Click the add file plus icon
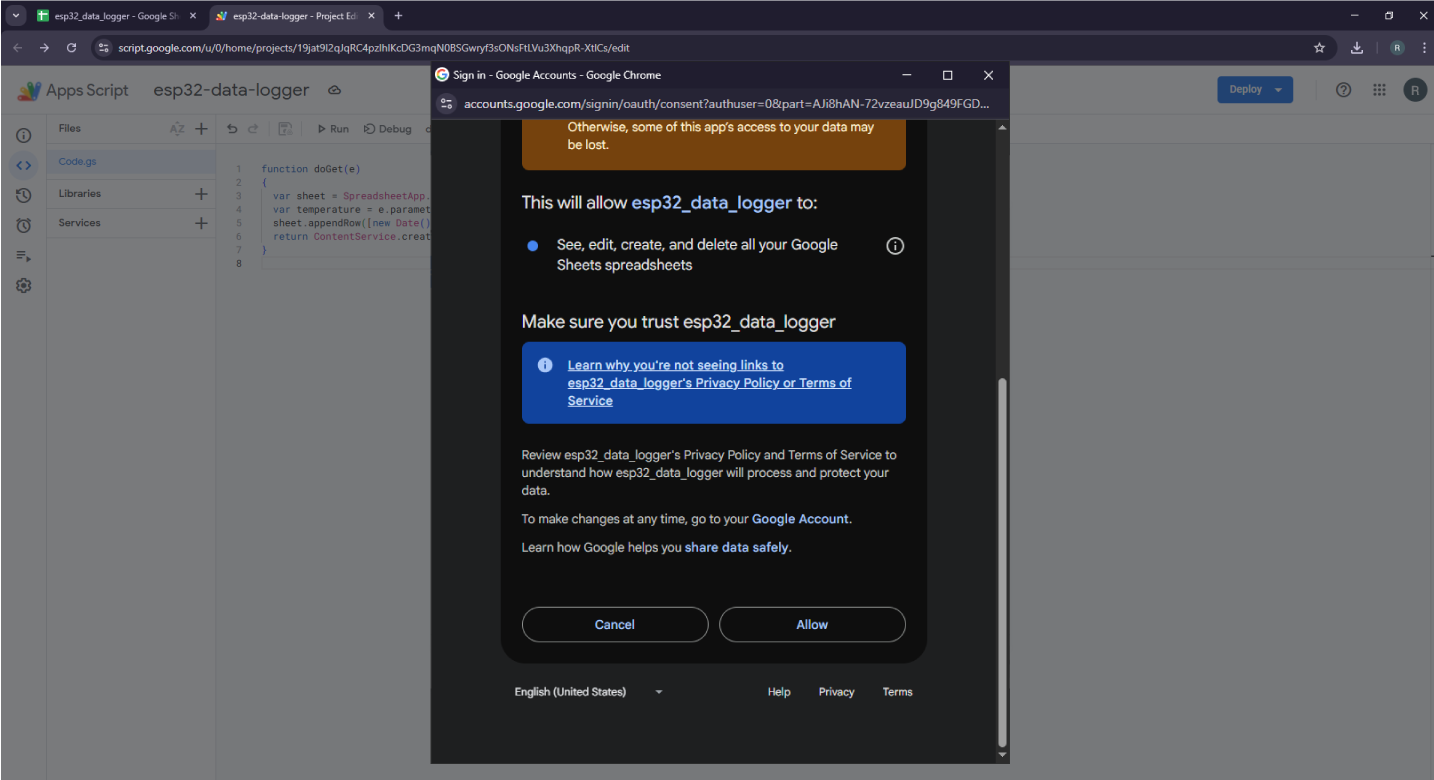 (x=201, y=129)
